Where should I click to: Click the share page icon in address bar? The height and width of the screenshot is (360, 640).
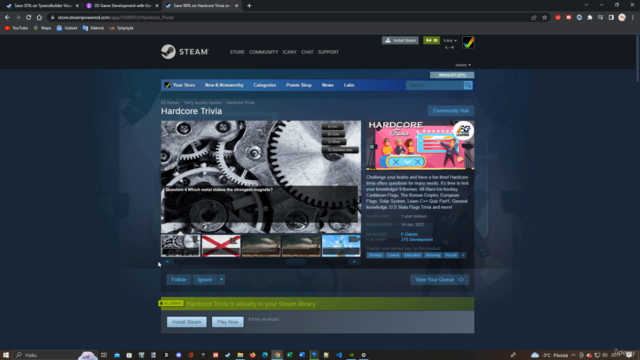533,18
